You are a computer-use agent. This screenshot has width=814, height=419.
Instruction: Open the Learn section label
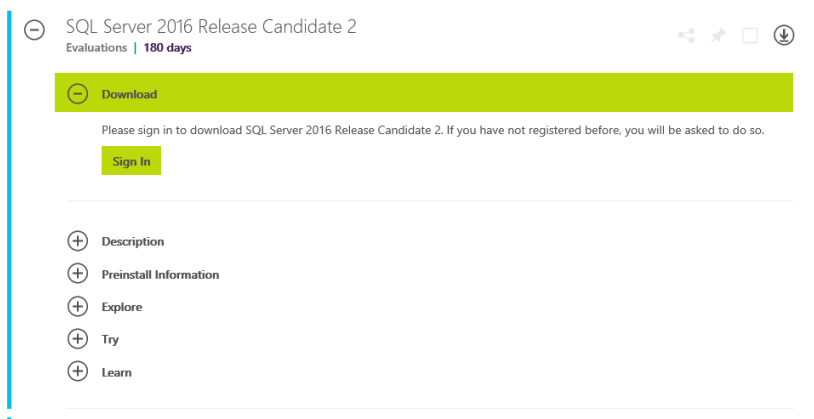pos(116,372)
